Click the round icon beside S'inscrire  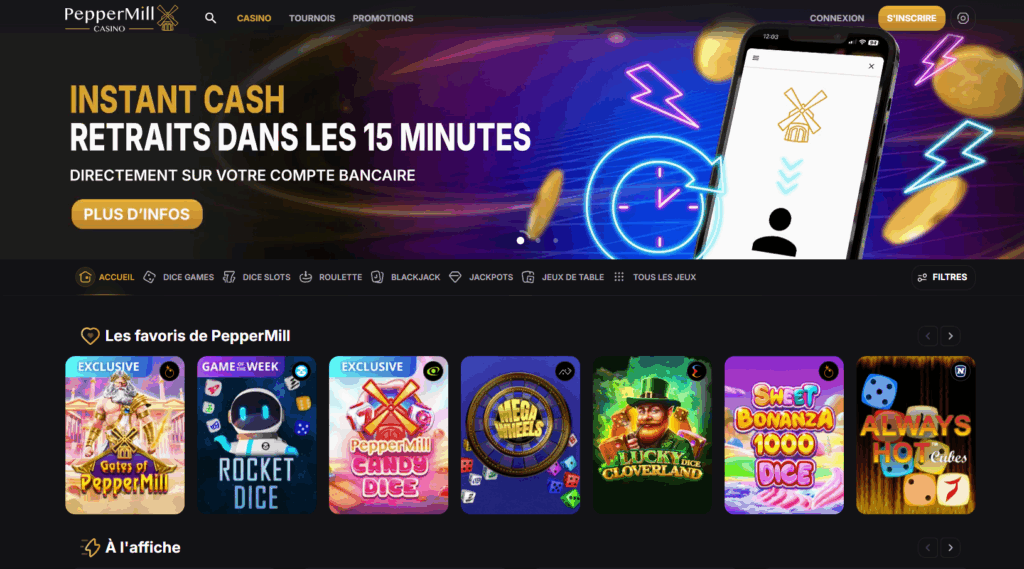(x=963, y=18)
